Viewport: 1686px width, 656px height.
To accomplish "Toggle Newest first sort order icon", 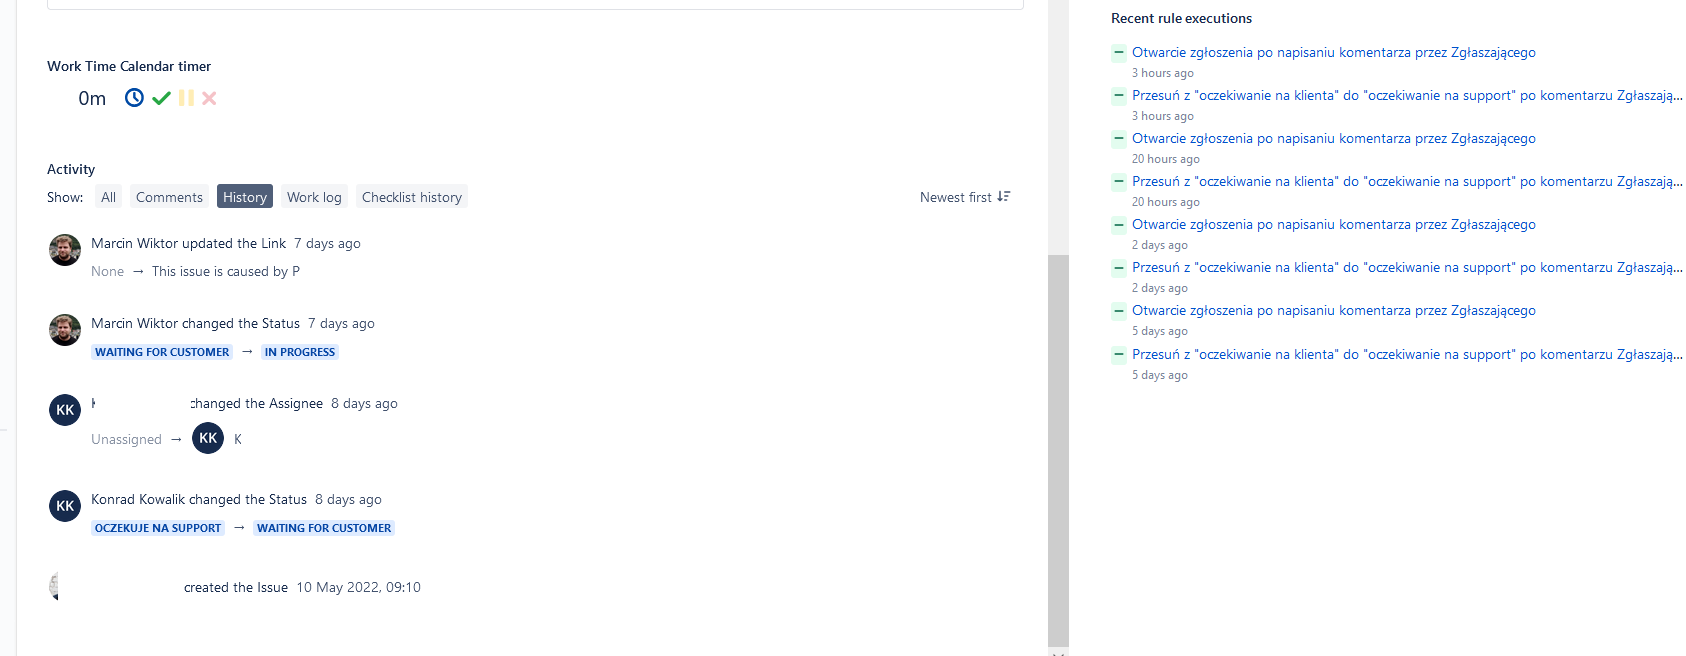I will coord(1004,197).
